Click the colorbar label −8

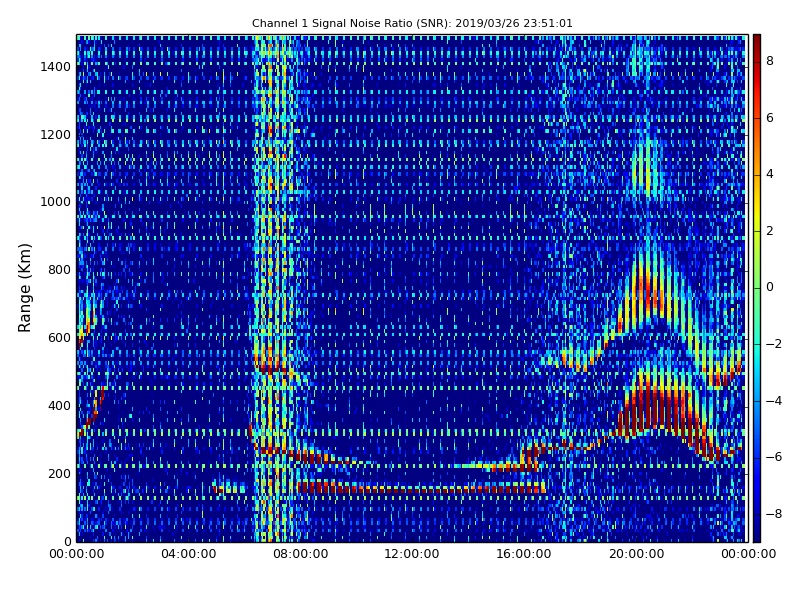tap(774, 514)
